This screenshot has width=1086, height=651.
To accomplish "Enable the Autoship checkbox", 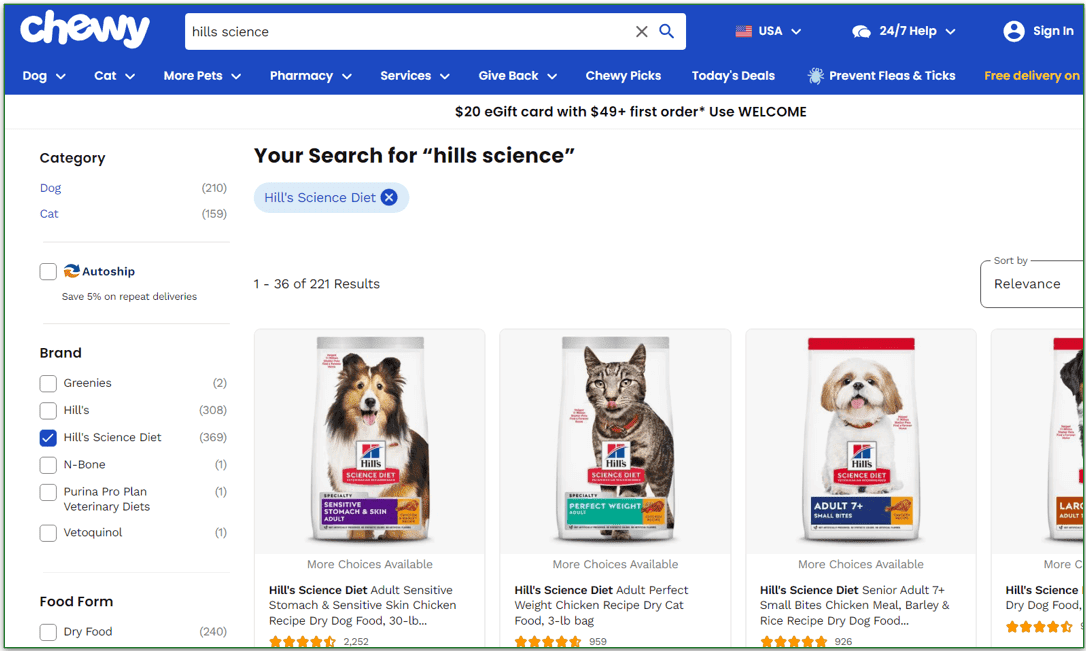I will [47, 271].
